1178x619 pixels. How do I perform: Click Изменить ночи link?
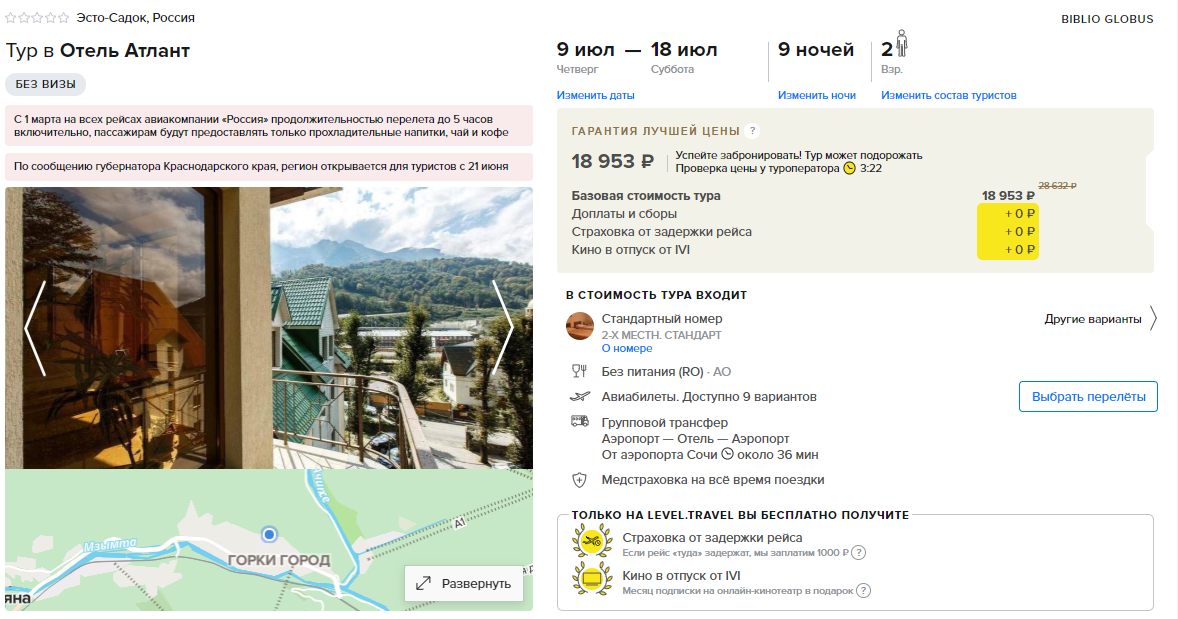click(817, 95)
